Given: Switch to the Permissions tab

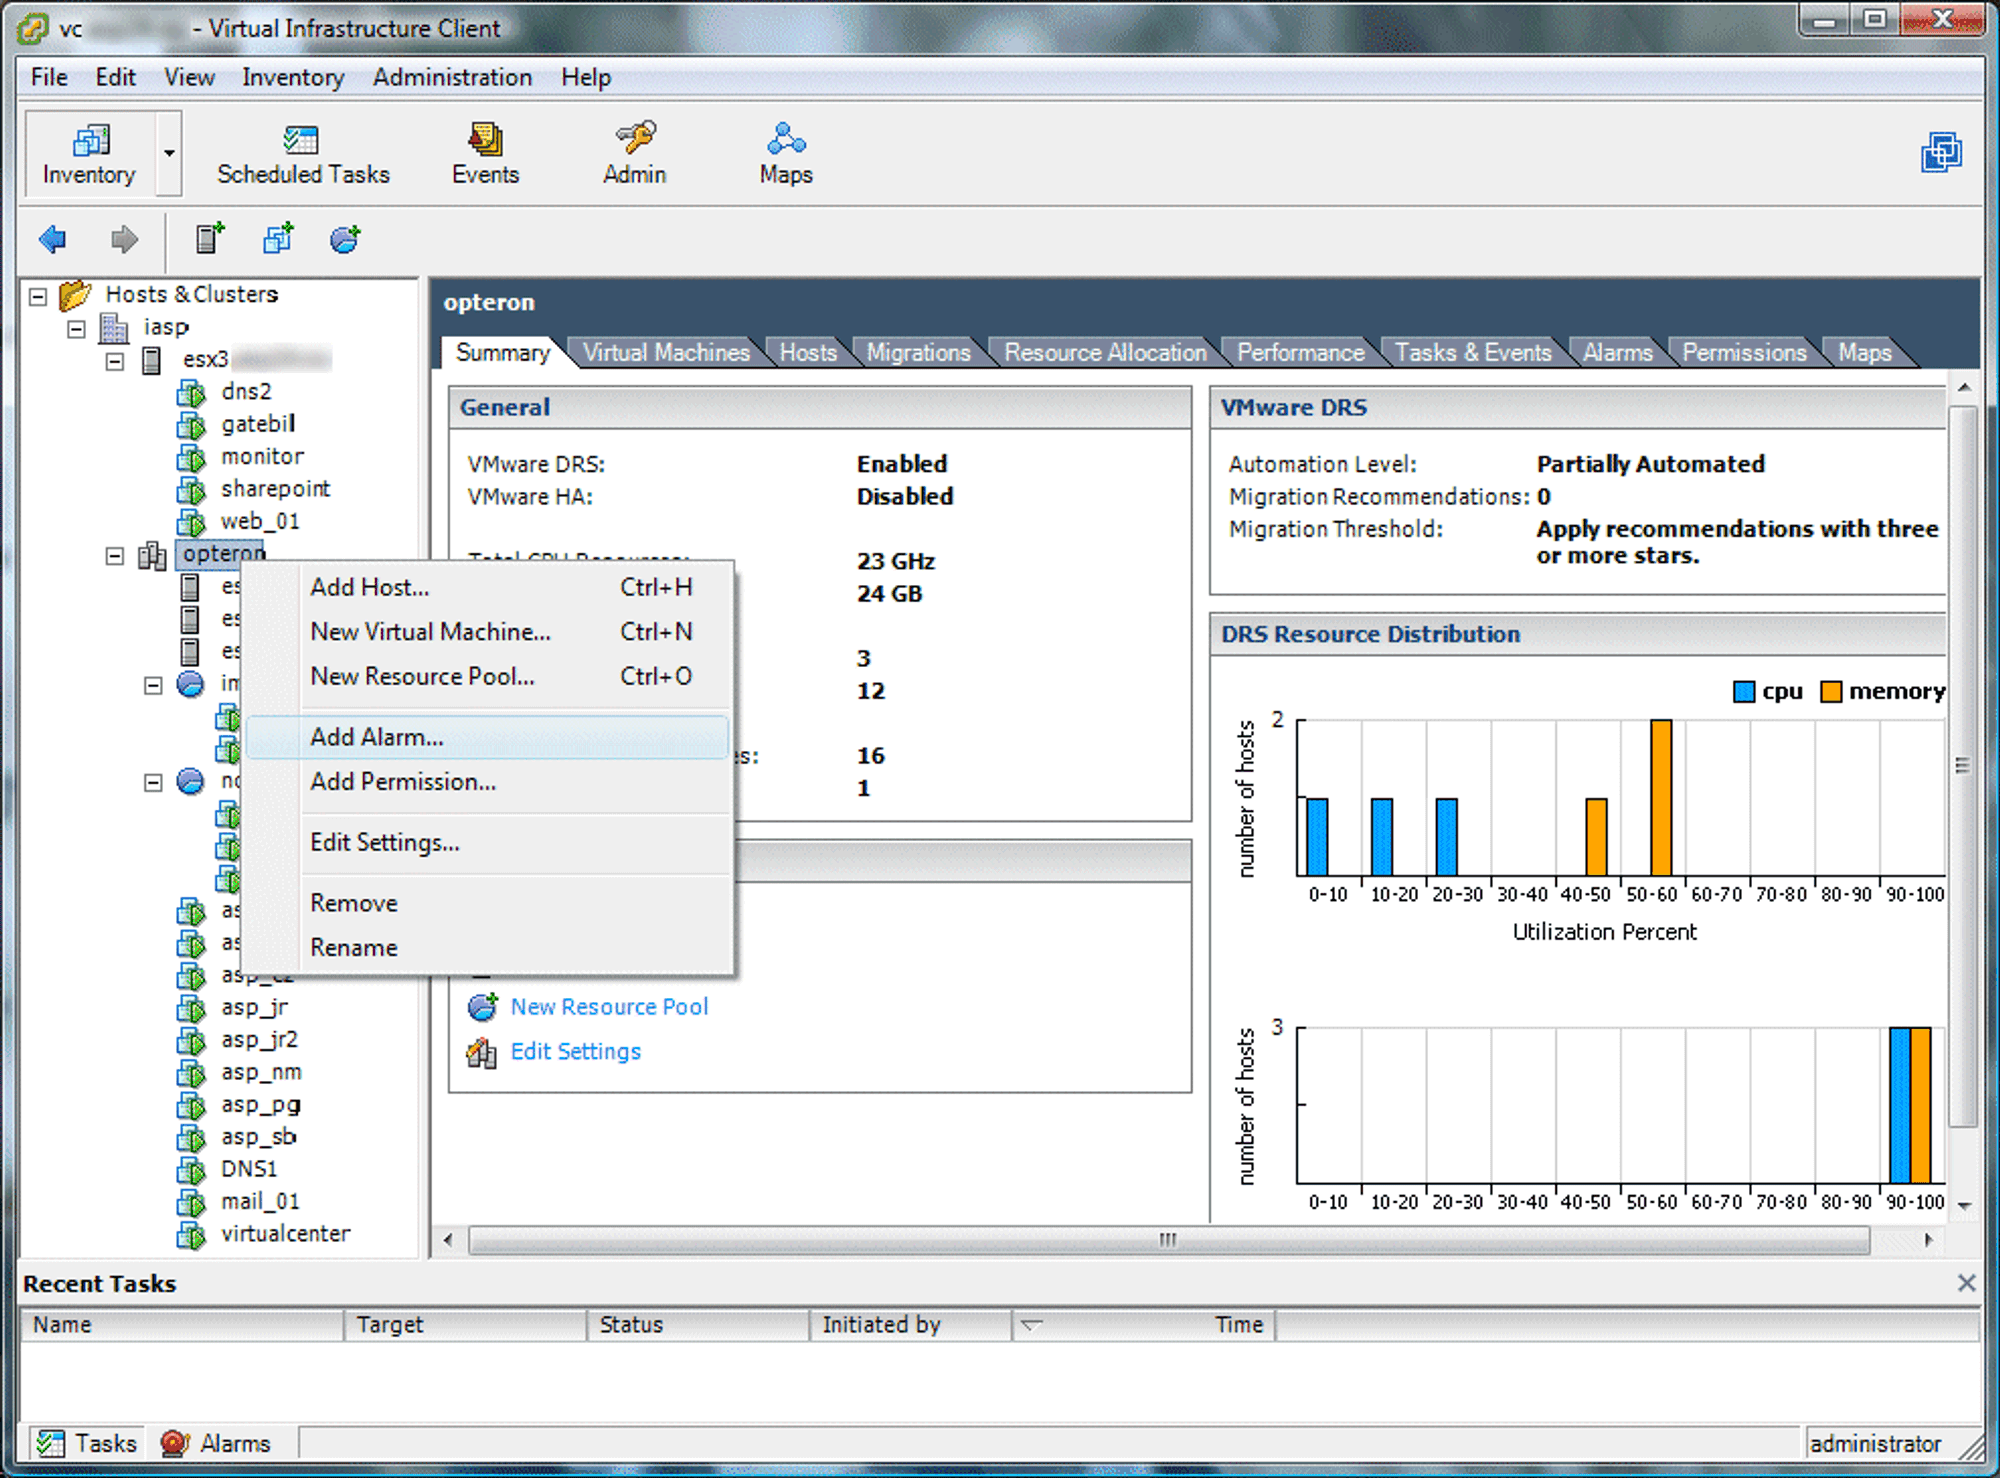Looking at the screenshot, I should tap(1744, 352).
